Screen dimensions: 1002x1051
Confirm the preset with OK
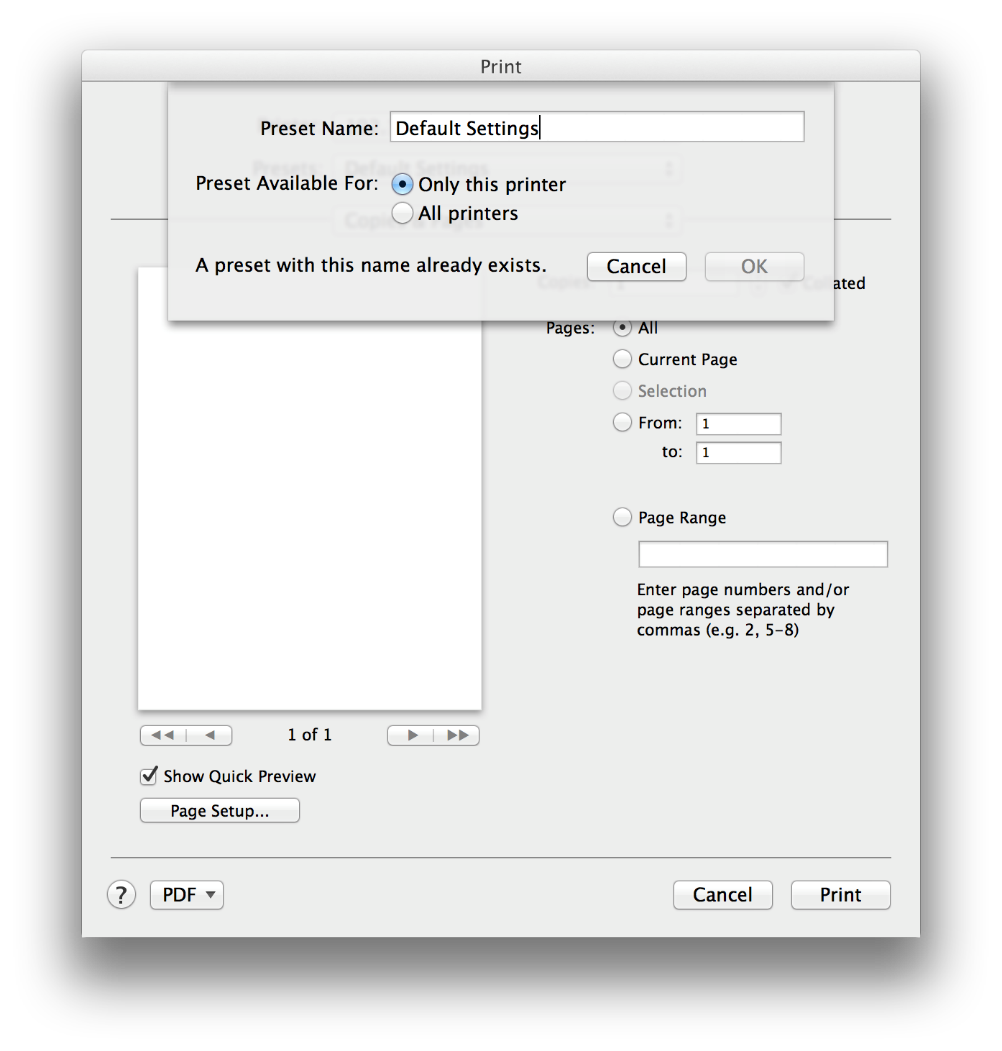(x=754, y=266)
